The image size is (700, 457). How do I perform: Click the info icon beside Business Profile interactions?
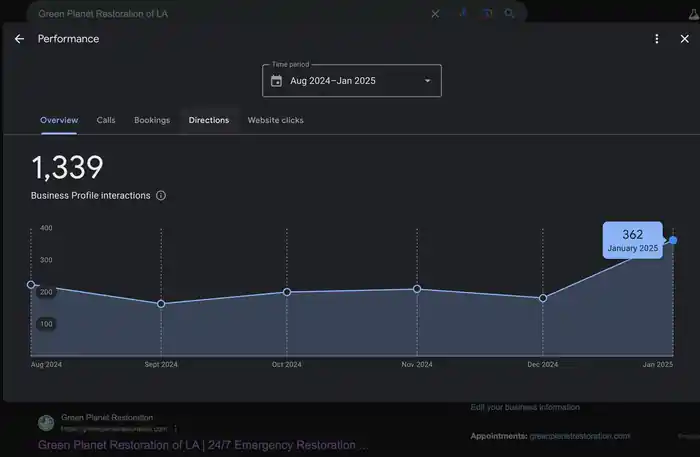[161, 195]
